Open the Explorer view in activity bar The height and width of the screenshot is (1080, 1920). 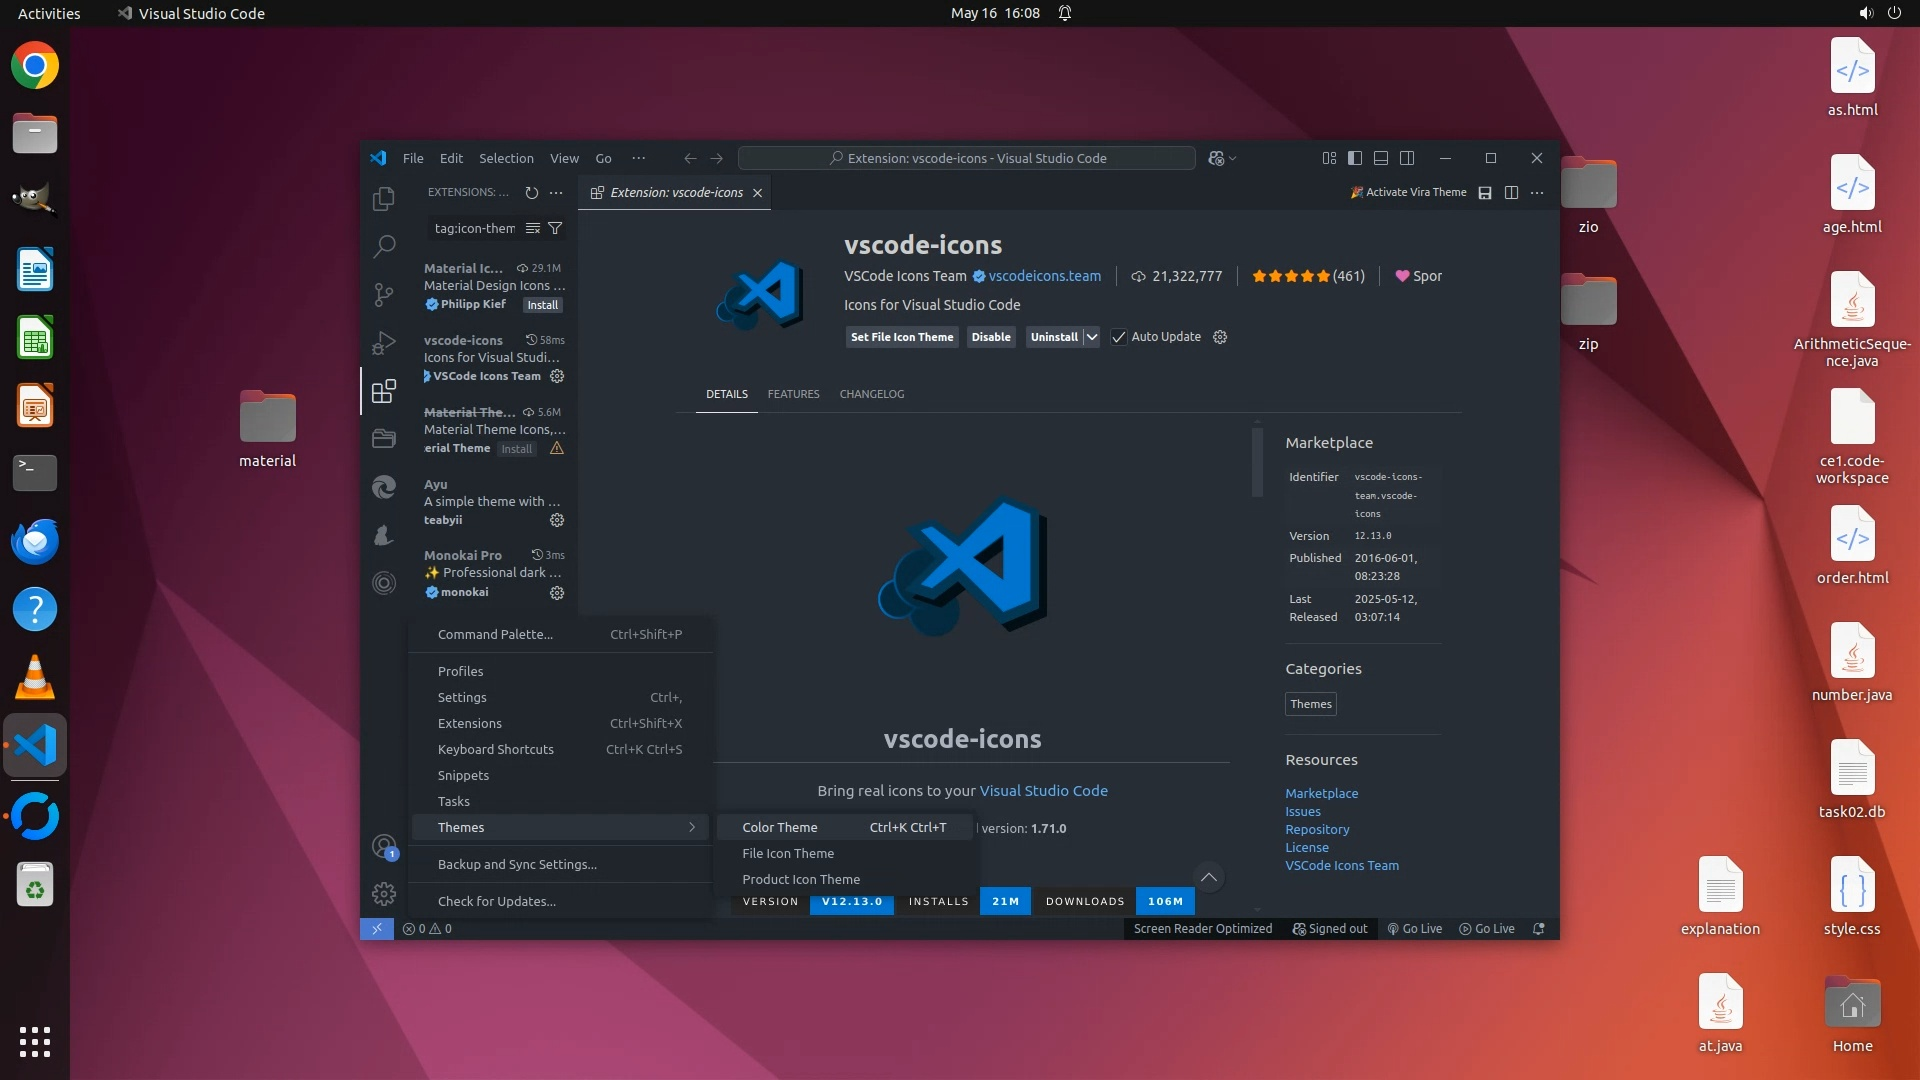(x=383, y=199)
